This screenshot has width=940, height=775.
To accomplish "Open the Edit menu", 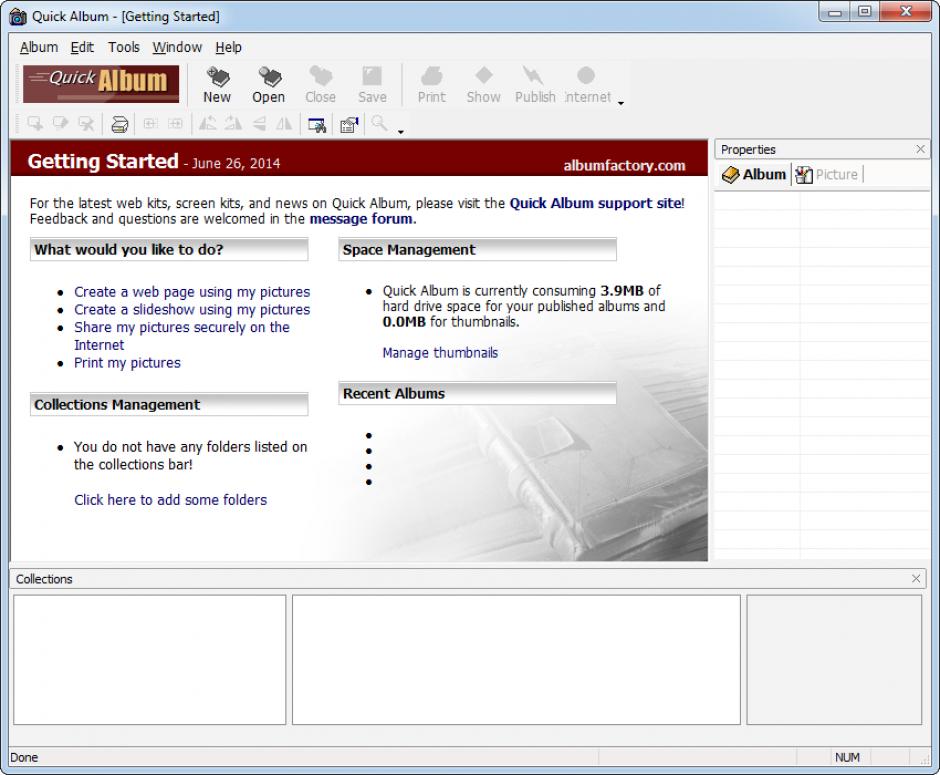I will [82, 47].
